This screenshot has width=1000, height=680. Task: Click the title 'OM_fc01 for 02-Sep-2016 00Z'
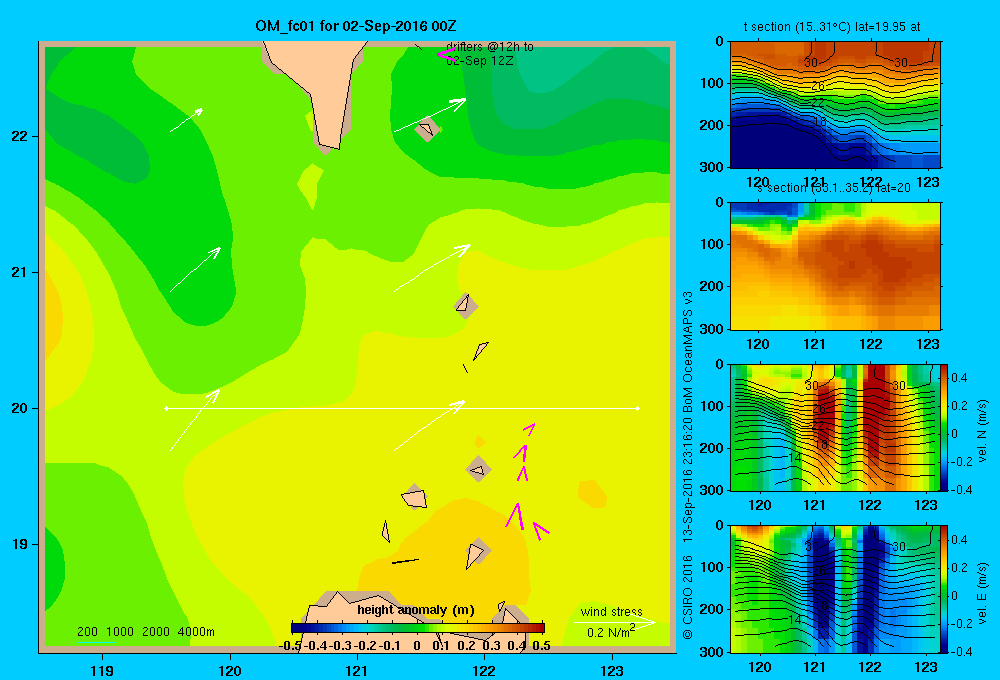(355, 26)
